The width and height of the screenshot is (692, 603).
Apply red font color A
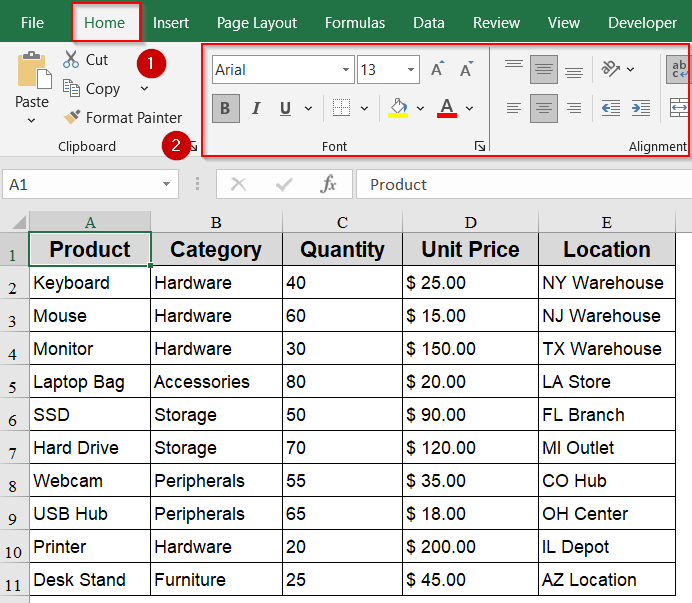[447, 108]
